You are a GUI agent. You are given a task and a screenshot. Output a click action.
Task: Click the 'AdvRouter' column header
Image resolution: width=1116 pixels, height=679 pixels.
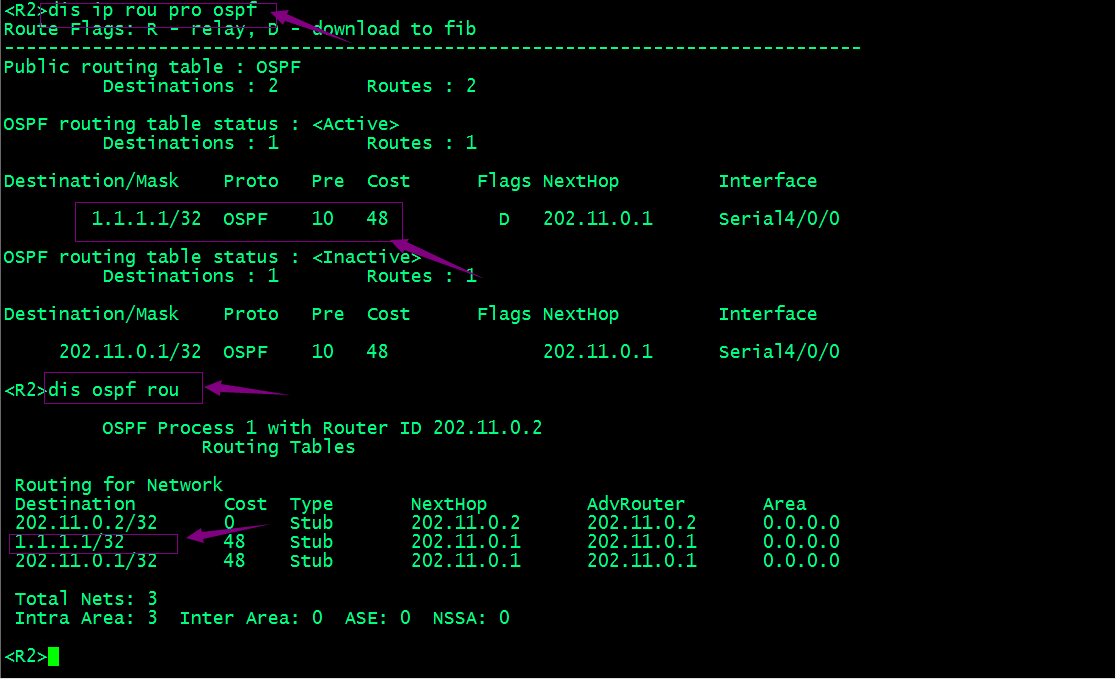(636, 504)
